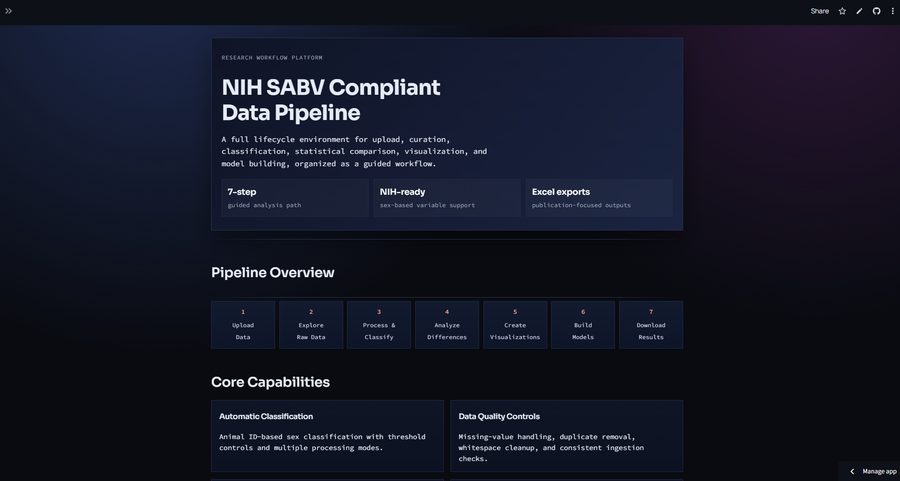Click 'Missing-value handling, duplicate removal' description
The height and width of the screenshot is (481, 900).
[551, 448]
